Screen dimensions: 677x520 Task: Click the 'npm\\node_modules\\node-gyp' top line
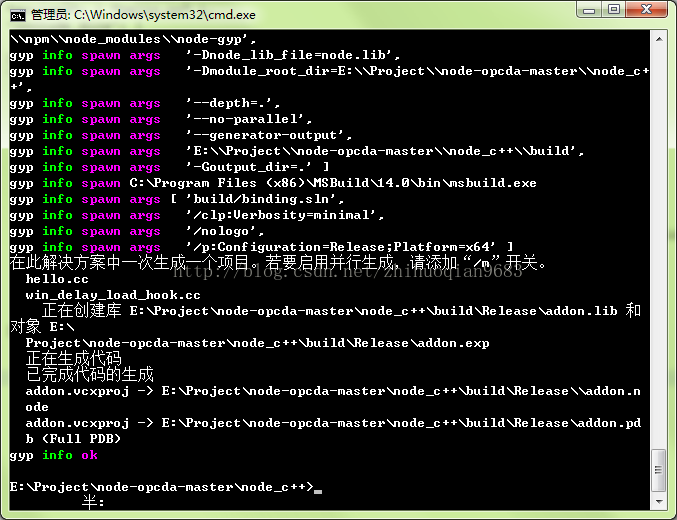pyautogui.click(x=133, y=39)
